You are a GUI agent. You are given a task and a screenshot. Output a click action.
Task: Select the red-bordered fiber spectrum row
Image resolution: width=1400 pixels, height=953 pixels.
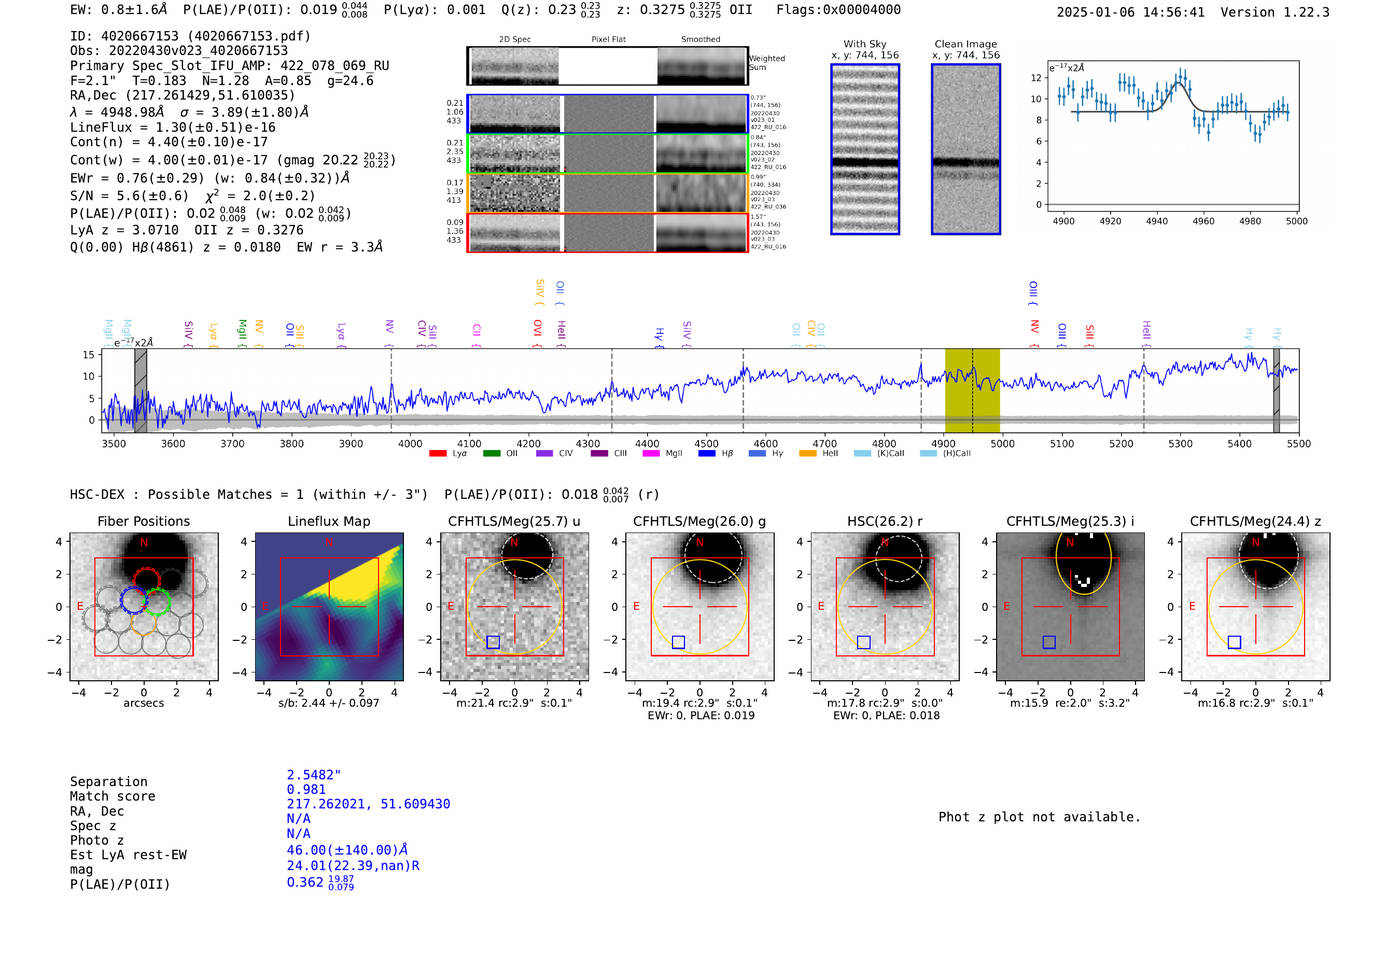(x=607, y=232)
